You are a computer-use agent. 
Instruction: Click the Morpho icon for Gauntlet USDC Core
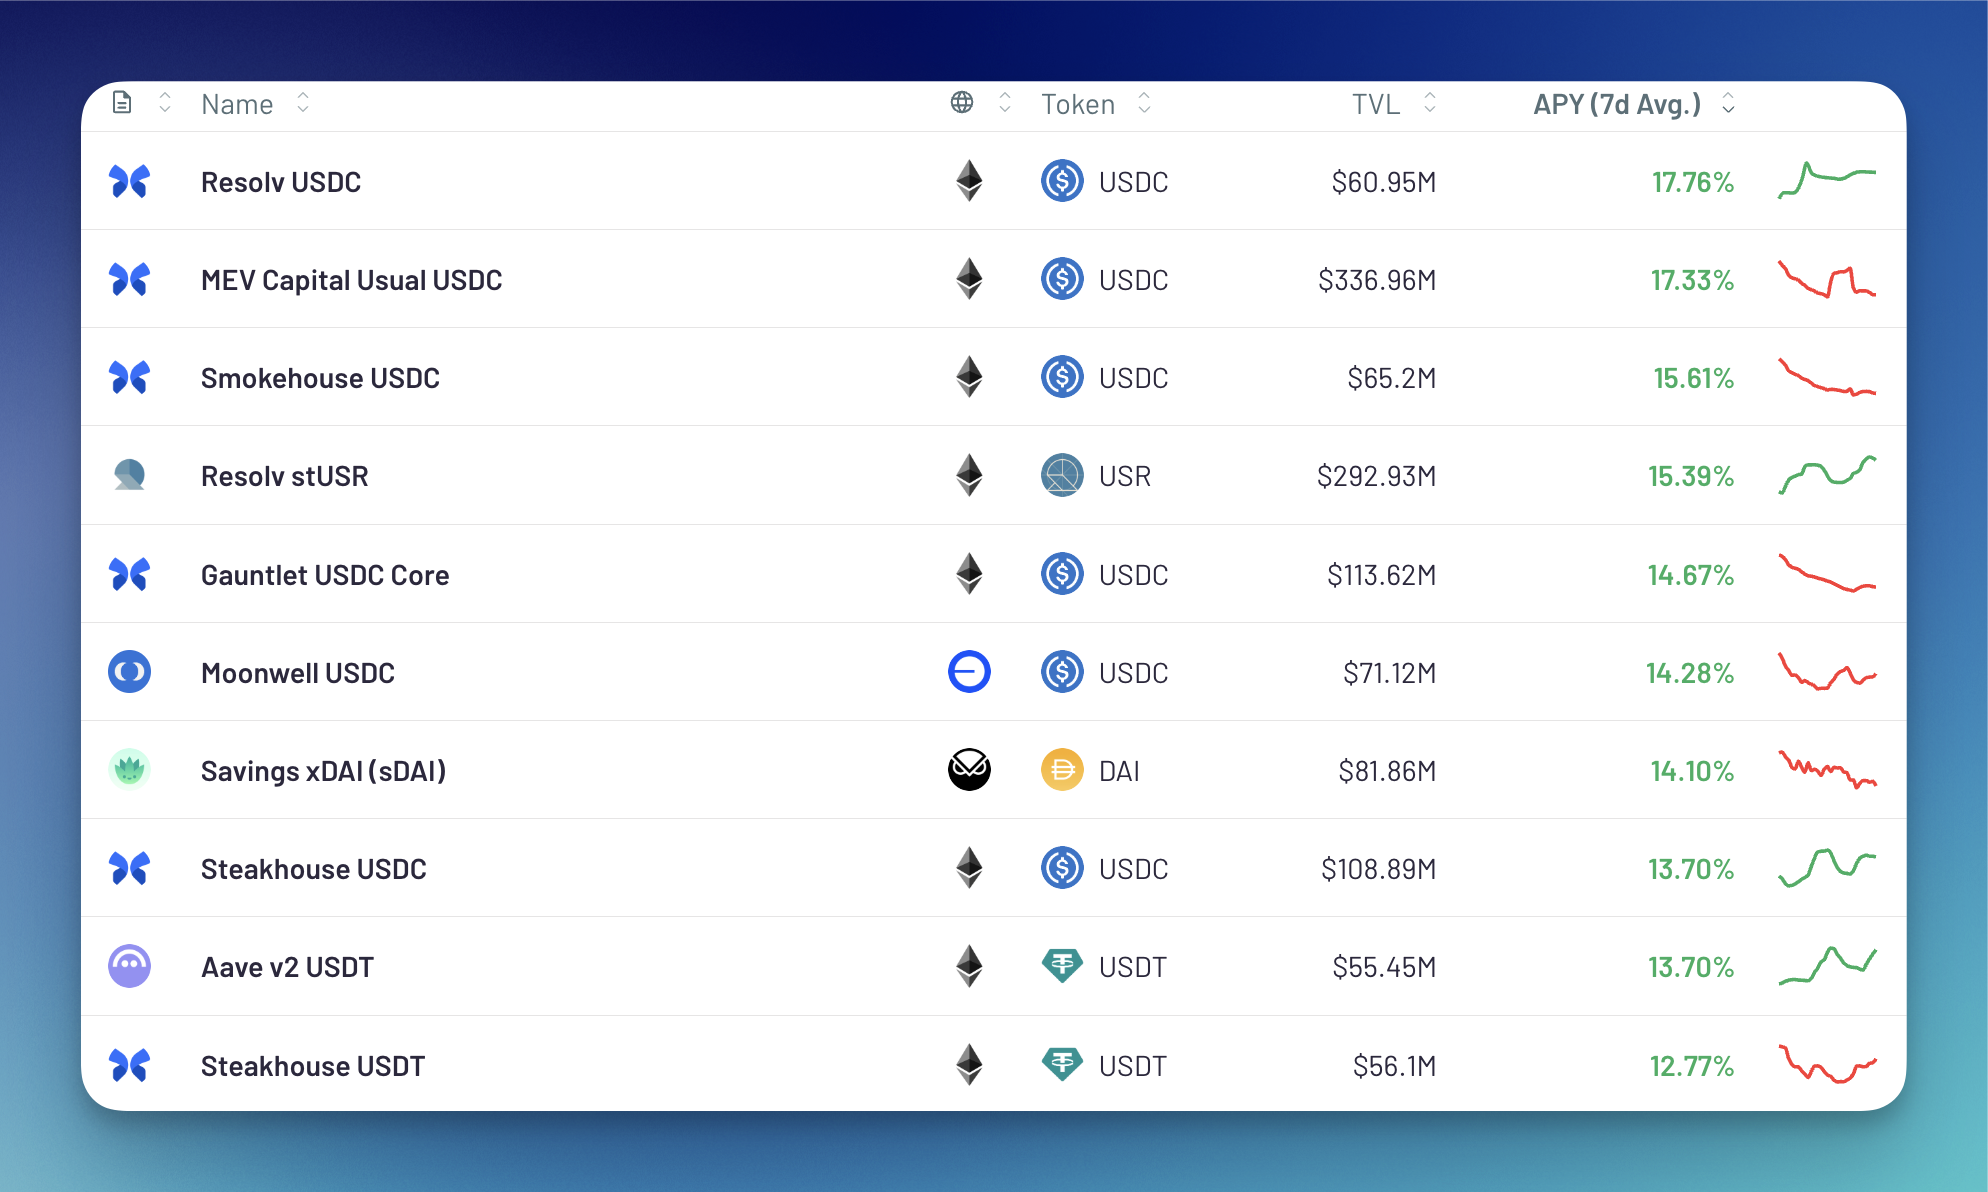[130, 574]
